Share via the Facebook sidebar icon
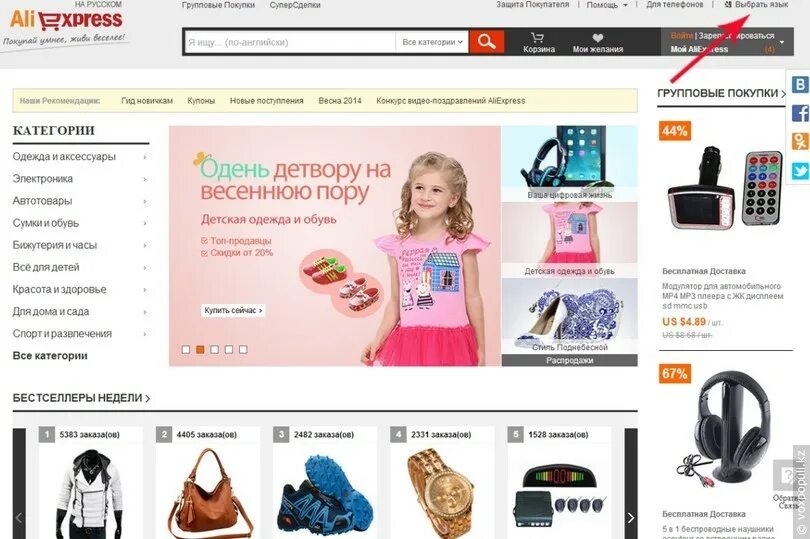 [x=800, y=113]
